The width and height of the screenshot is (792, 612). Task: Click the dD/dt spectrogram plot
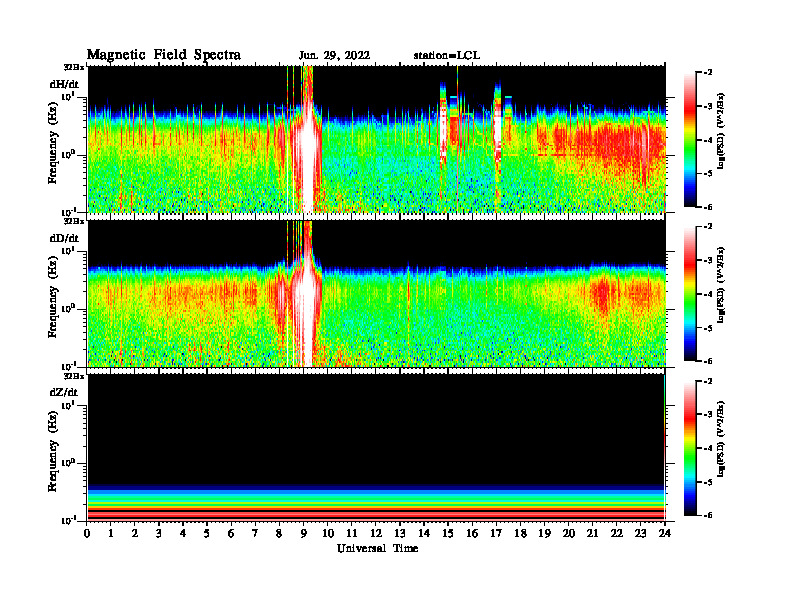[x=376, y=293]
